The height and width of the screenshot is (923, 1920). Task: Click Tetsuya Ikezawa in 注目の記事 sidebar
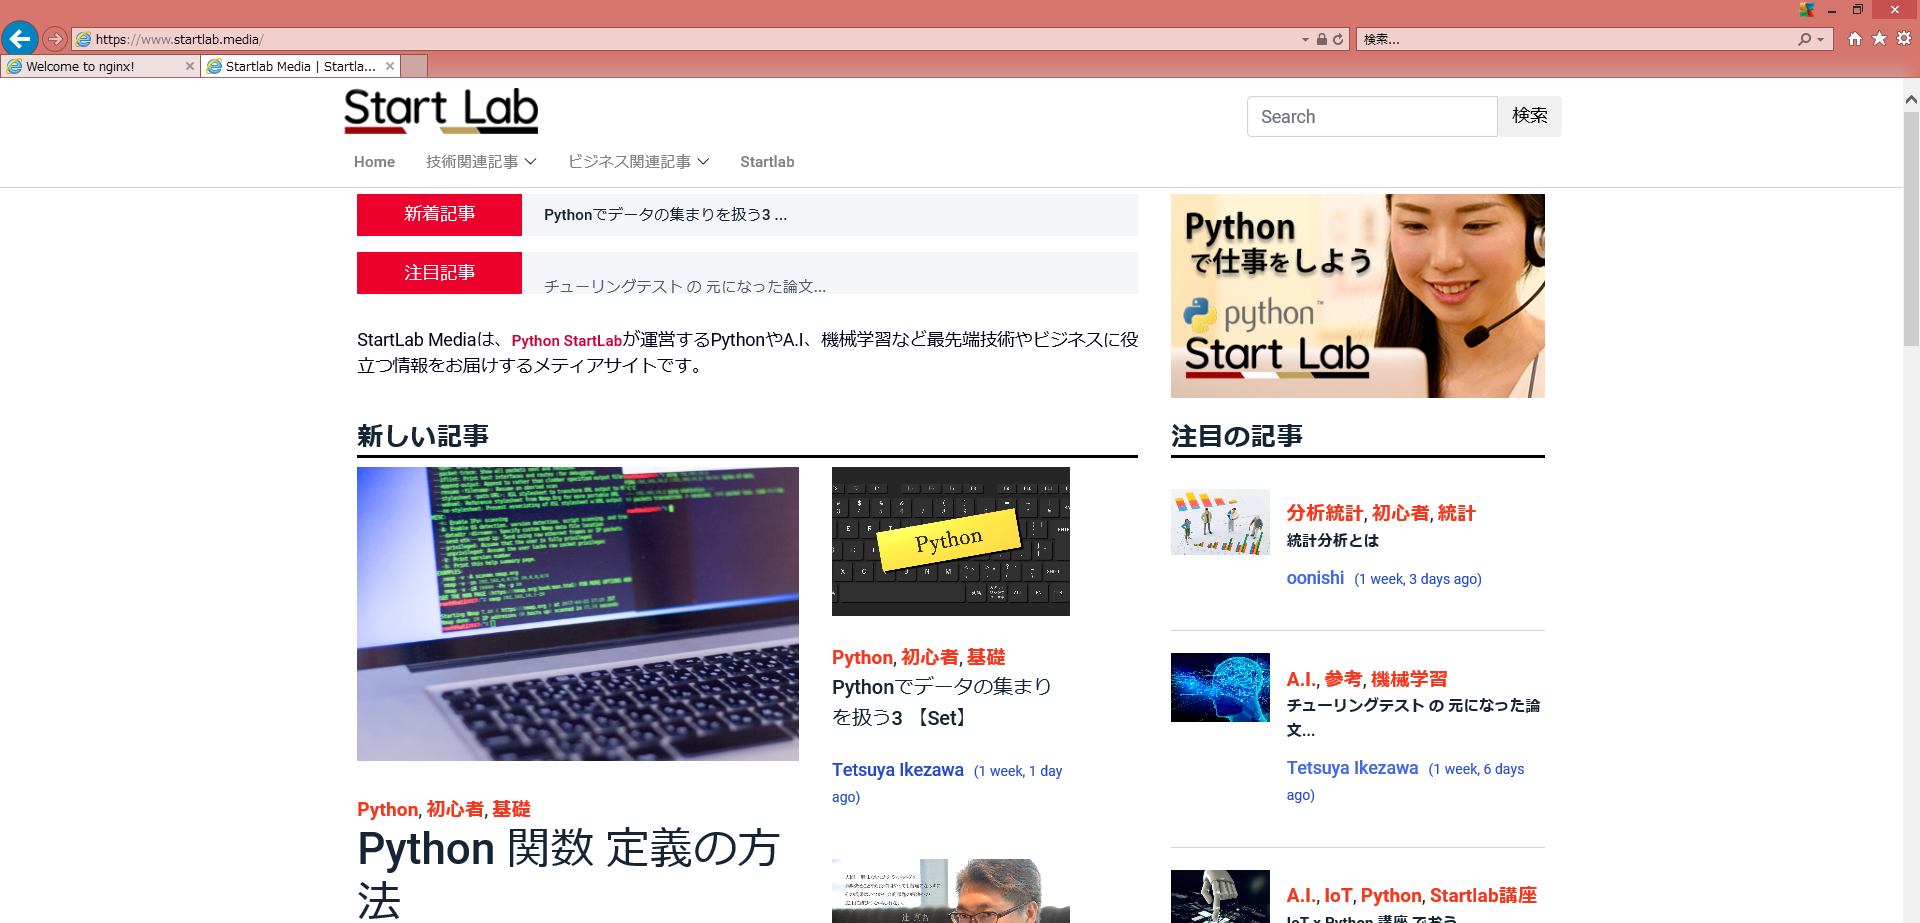tap(1352, 768)
